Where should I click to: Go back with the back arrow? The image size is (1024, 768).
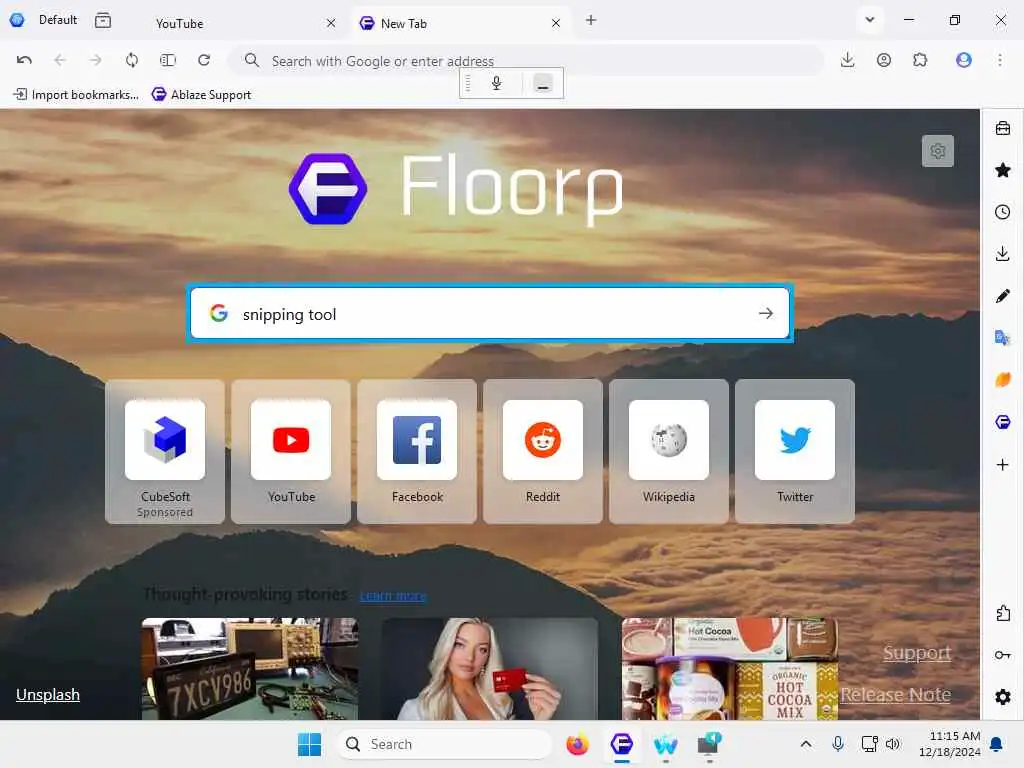[60, 60]
